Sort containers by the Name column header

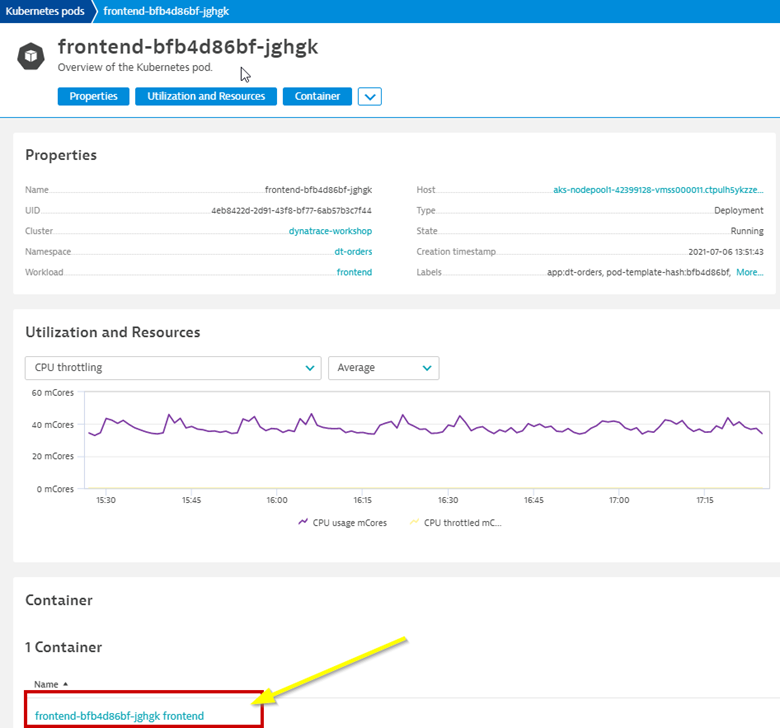click(46, 684)
